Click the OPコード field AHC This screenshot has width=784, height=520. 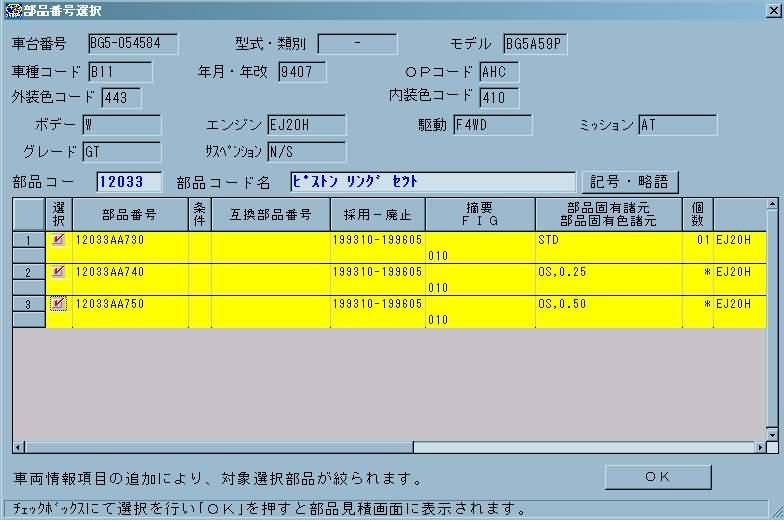499,72
